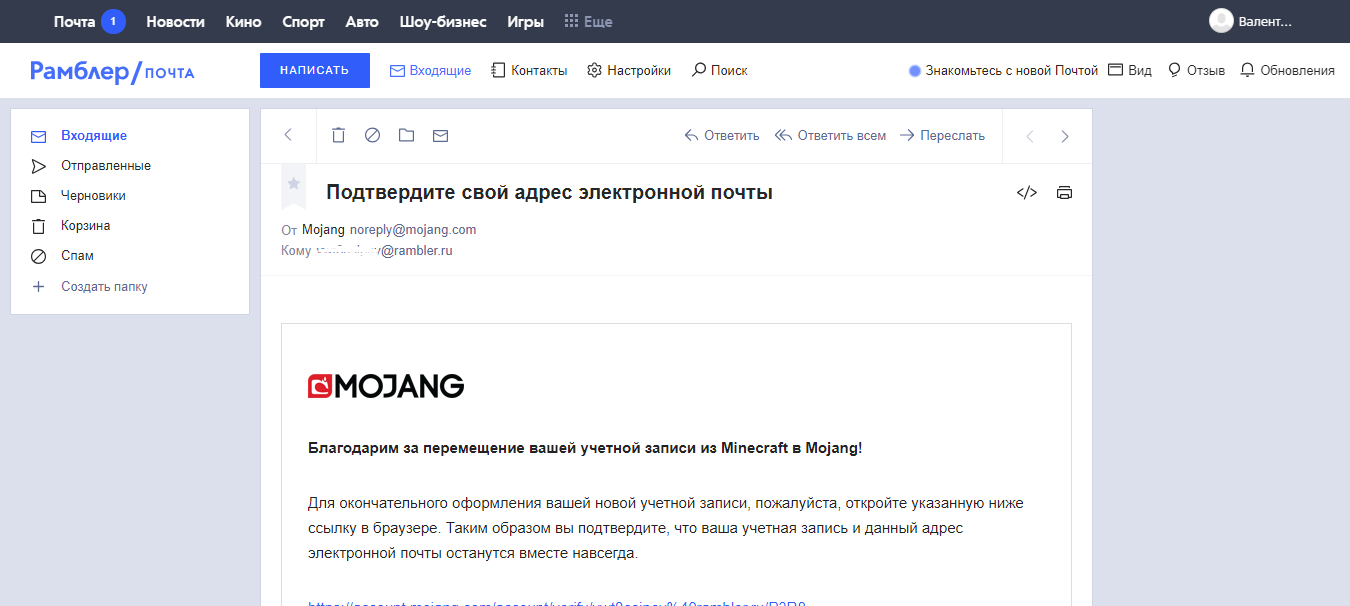1350x606 pixels.
Task: Go to the previous message arrow
Action: [1030, 136]
